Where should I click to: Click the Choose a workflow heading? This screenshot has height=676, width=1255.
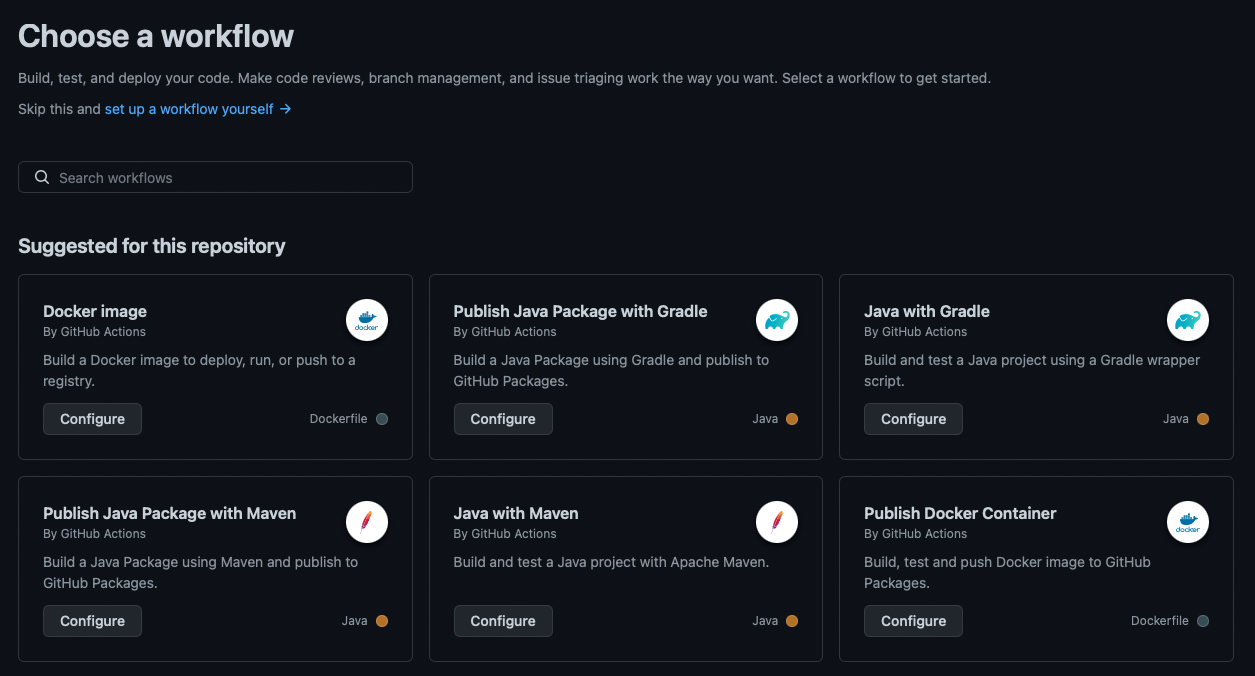(156, 36)
